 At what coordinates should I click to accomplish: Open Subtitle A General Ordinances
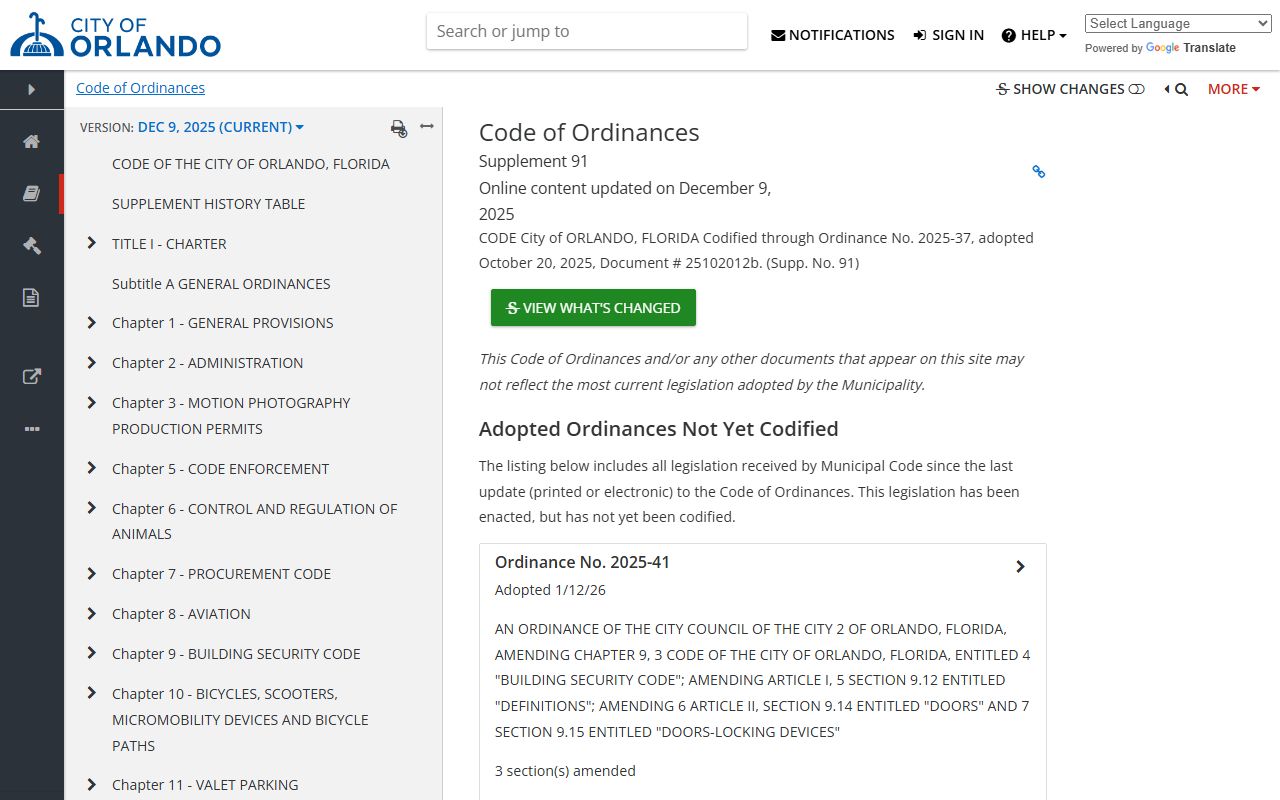221,284
